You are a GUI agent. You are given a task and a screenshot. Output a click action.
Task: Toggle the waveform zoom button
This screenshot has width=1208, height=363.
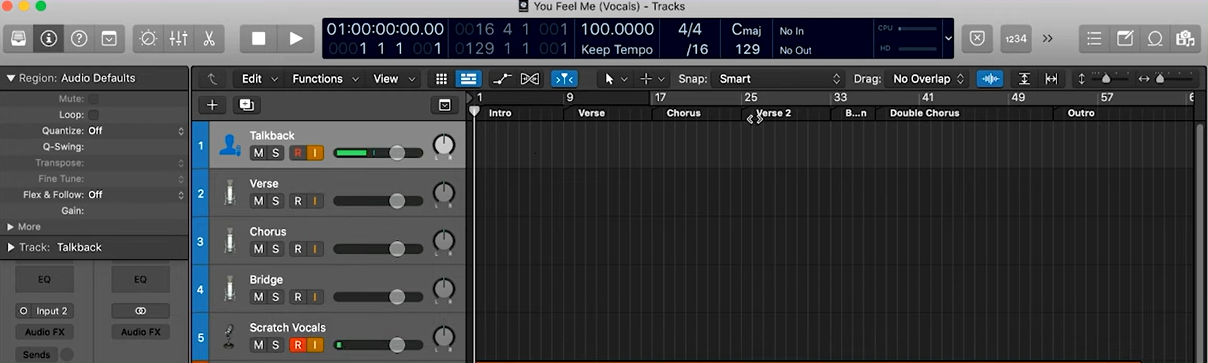click(990, 78)
